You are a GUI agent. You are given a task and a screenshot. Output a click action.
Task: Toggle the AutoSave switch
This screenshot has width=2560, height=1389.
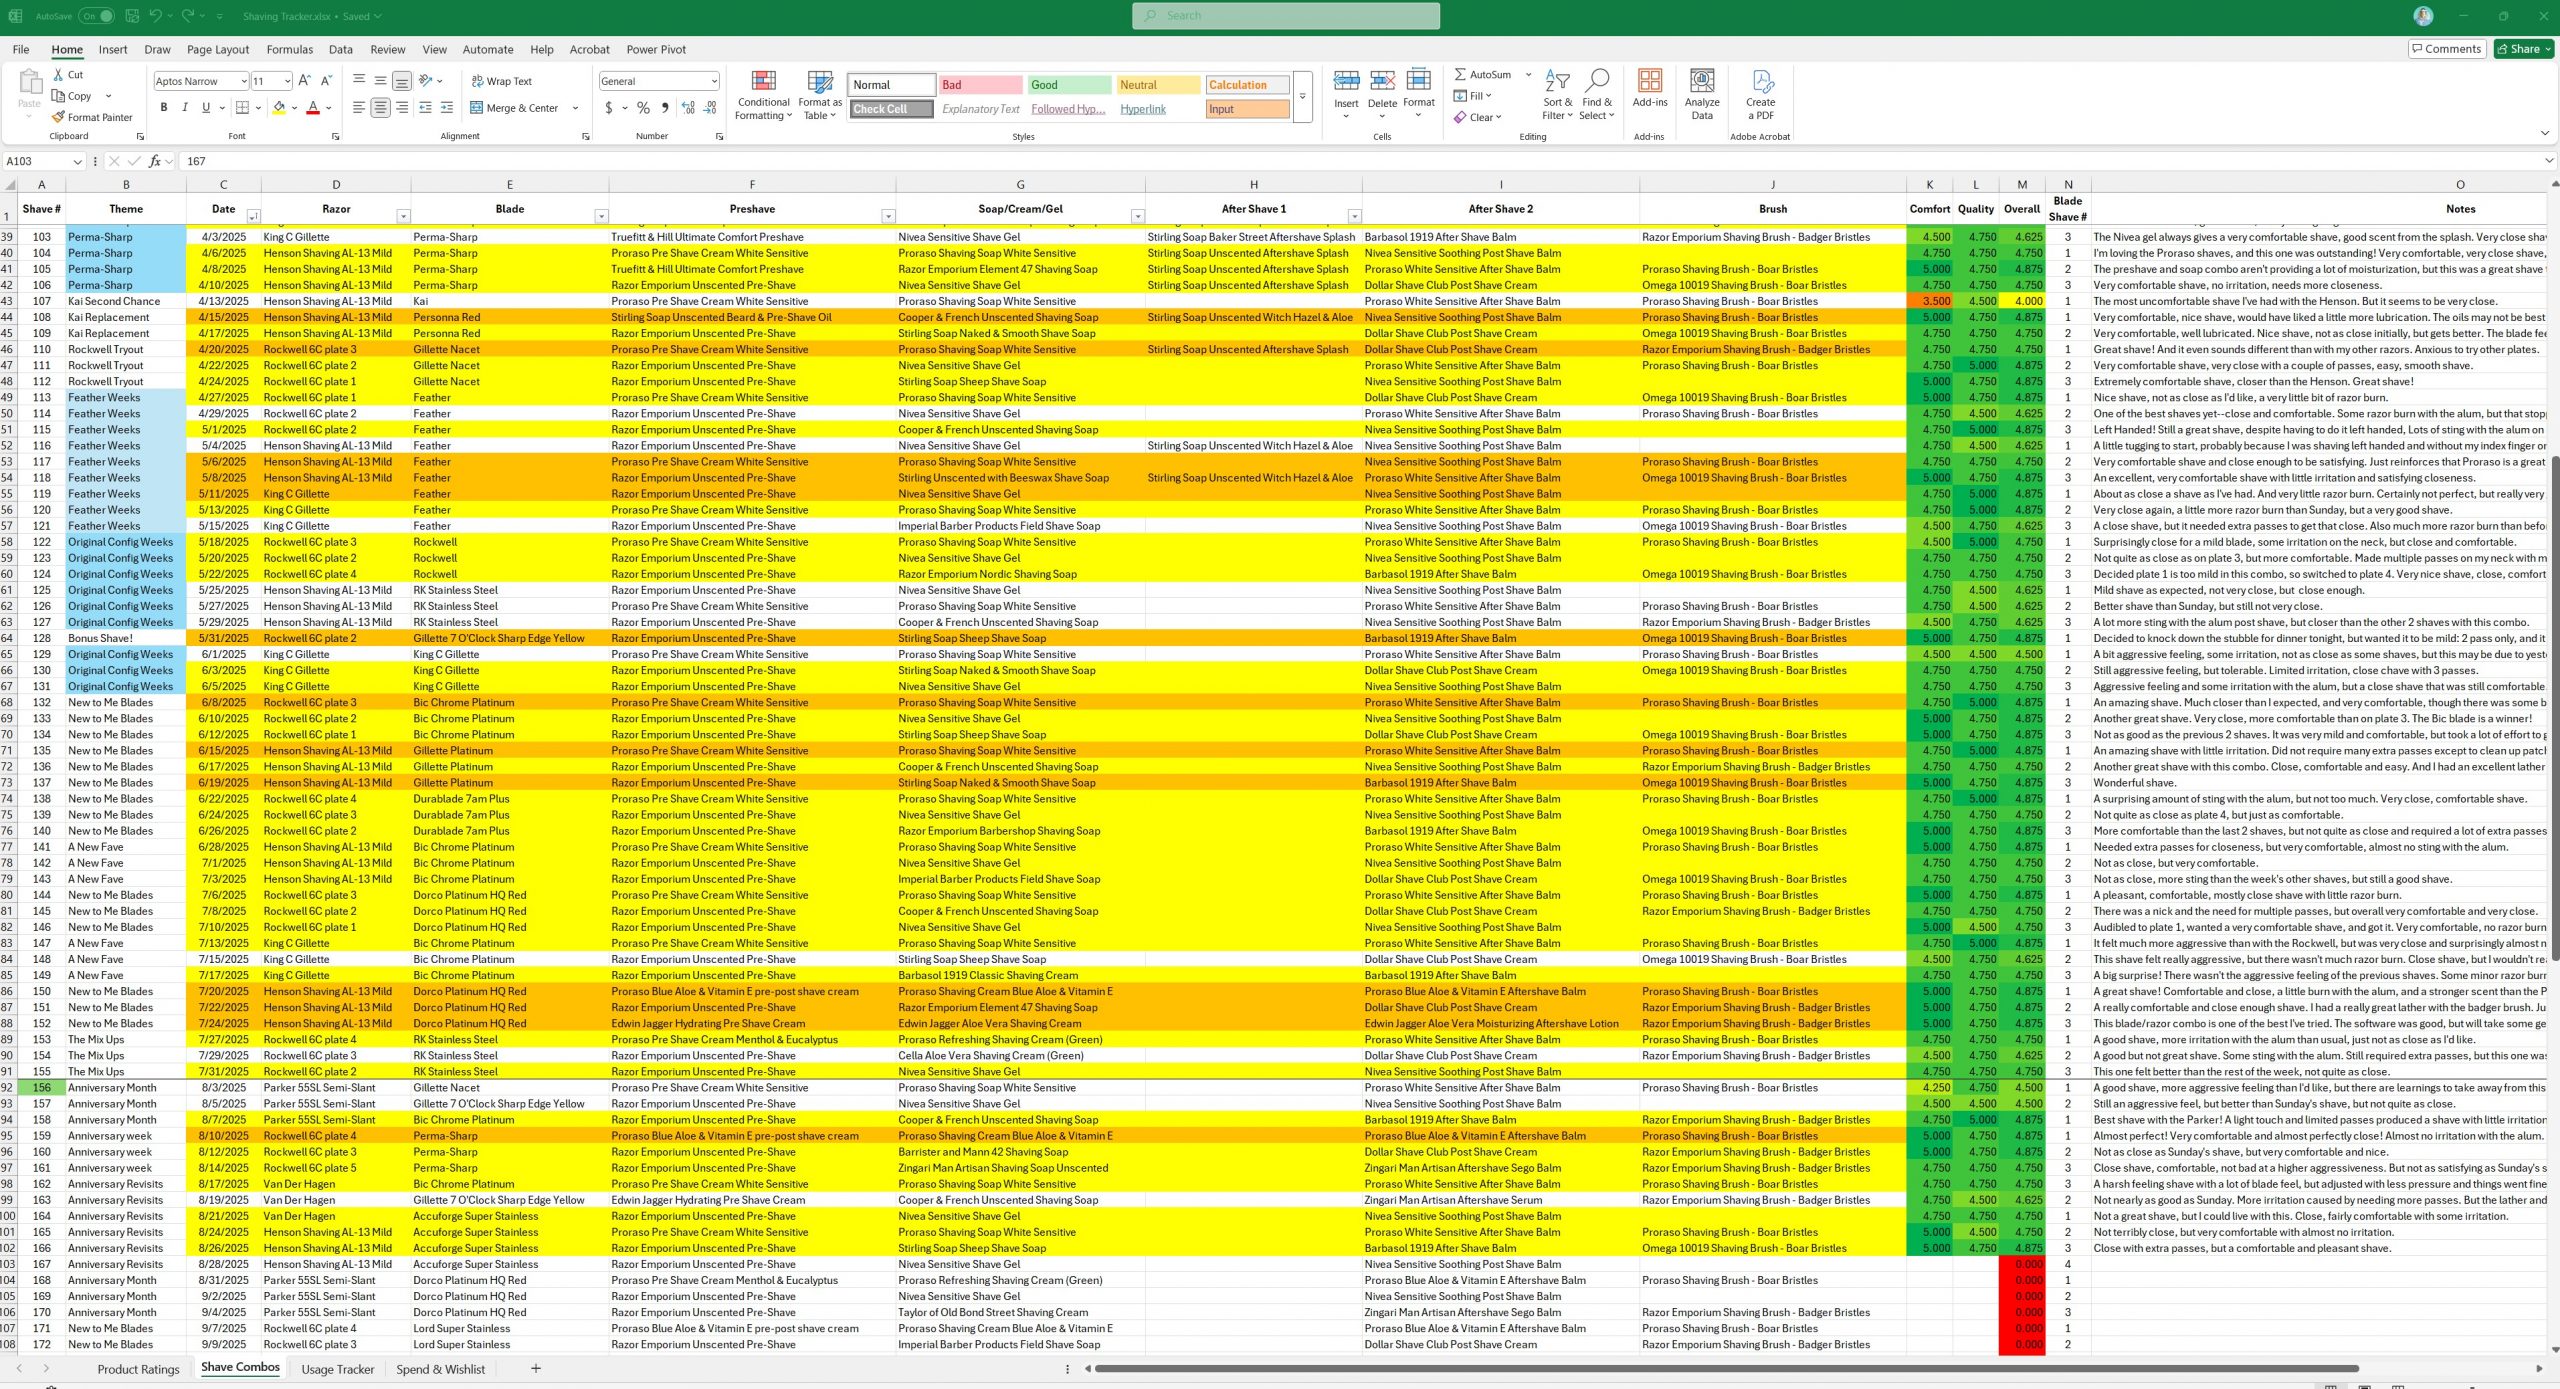pos(96,16)
